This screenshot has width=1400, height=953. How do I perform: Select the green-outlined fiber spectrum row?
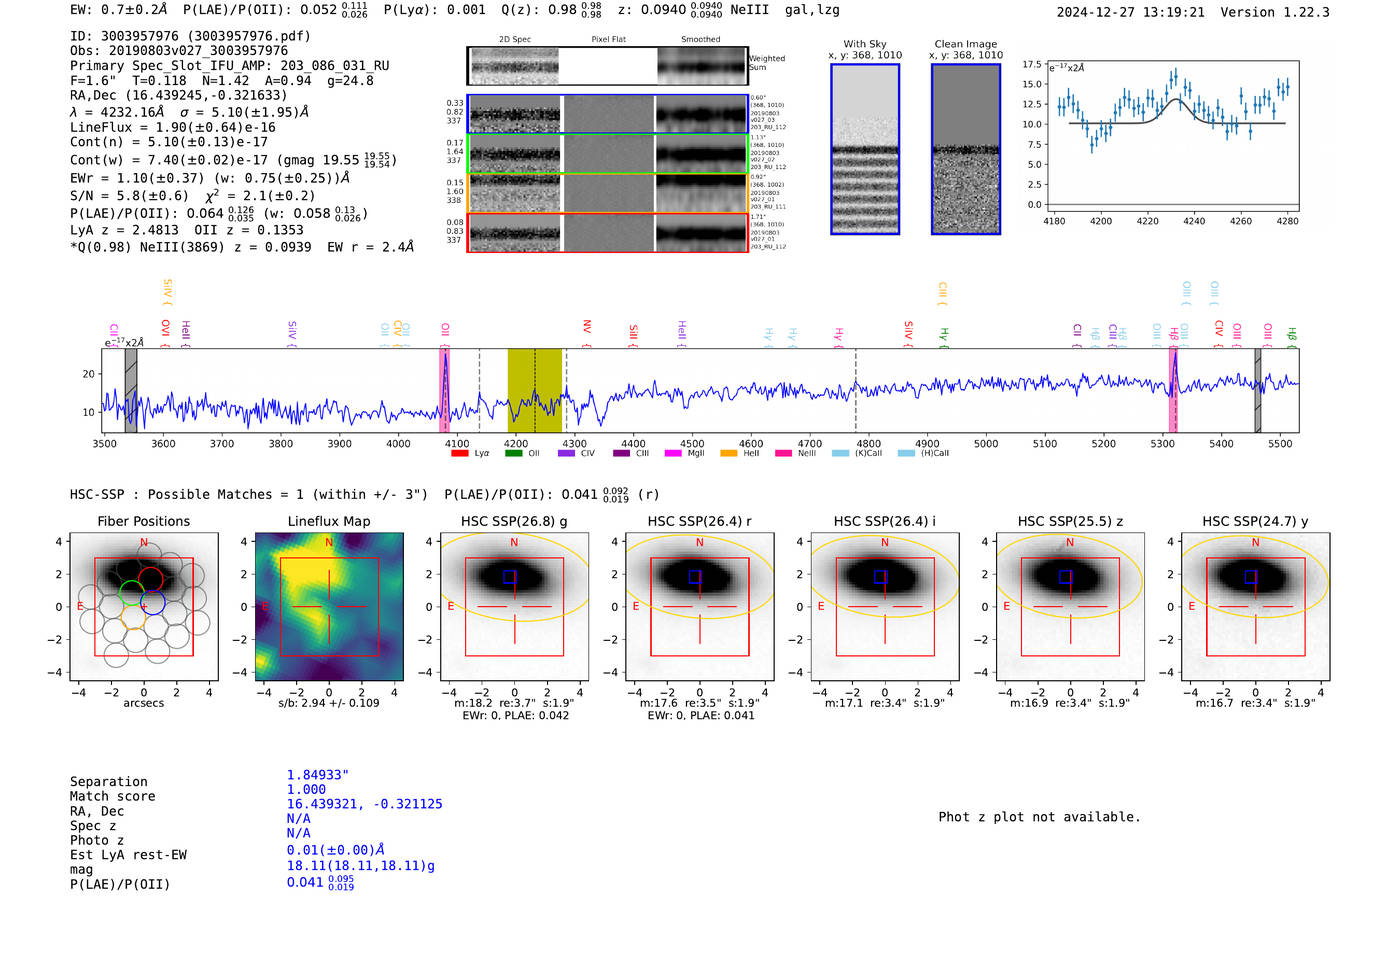point(607,153)
